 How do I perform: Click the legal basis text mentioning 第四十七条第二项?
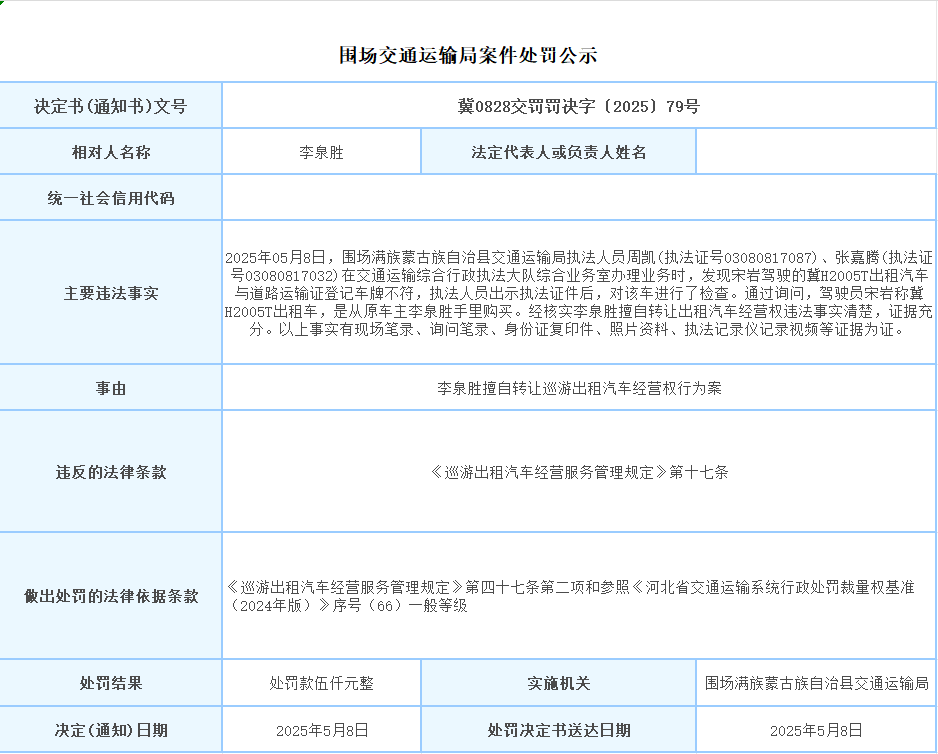pos(571,596)
